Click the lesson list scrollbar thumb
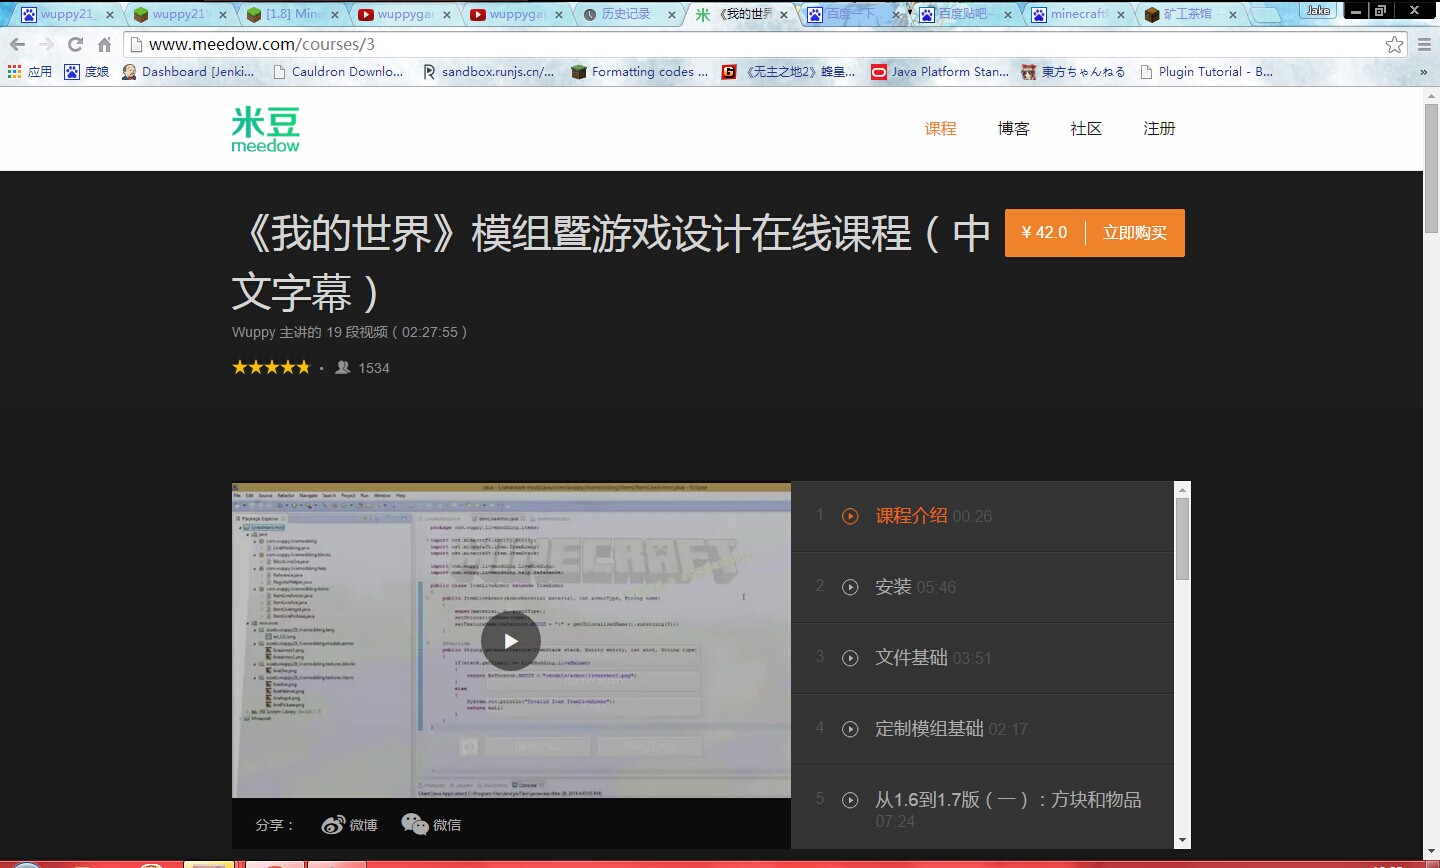The image size is (1440, 868). 1182,539
